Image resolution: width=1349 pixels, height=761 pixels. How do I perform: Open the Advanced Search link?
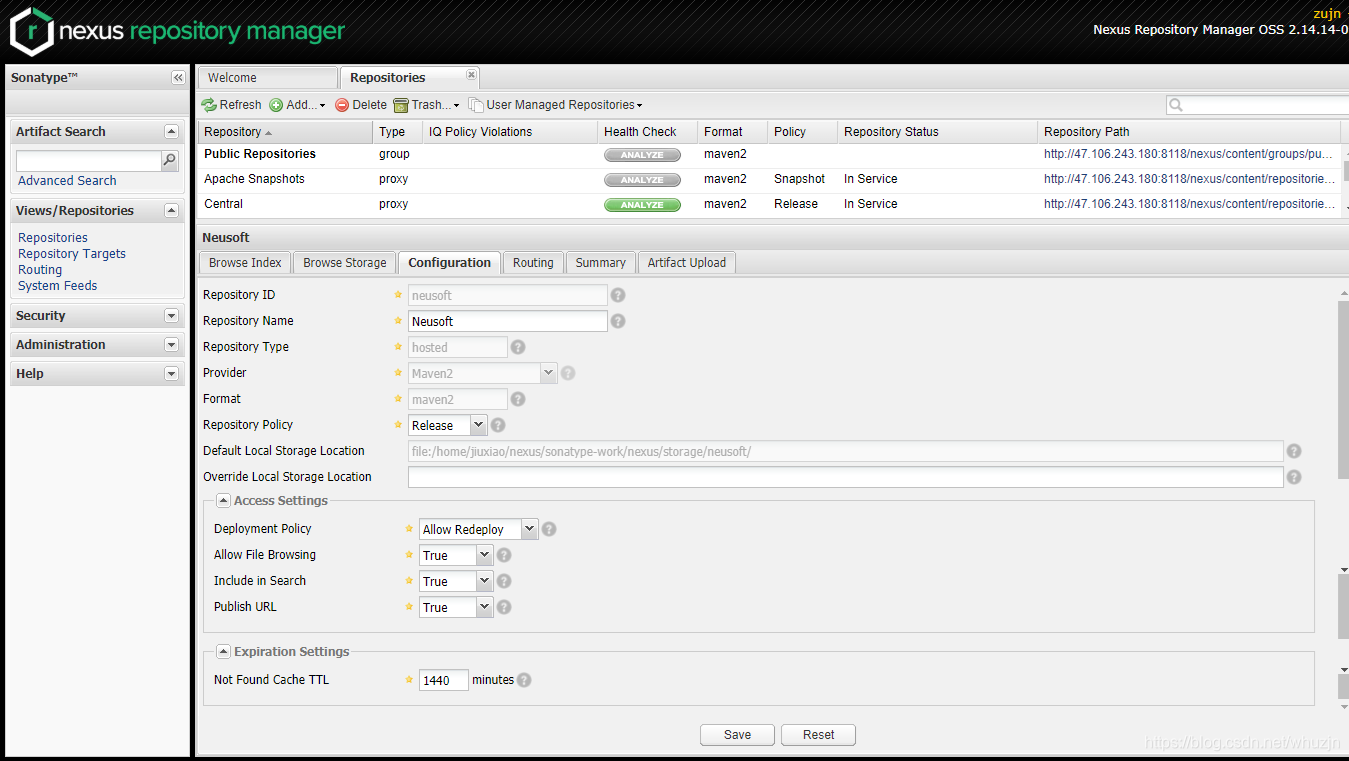click(x=67, y=181)
